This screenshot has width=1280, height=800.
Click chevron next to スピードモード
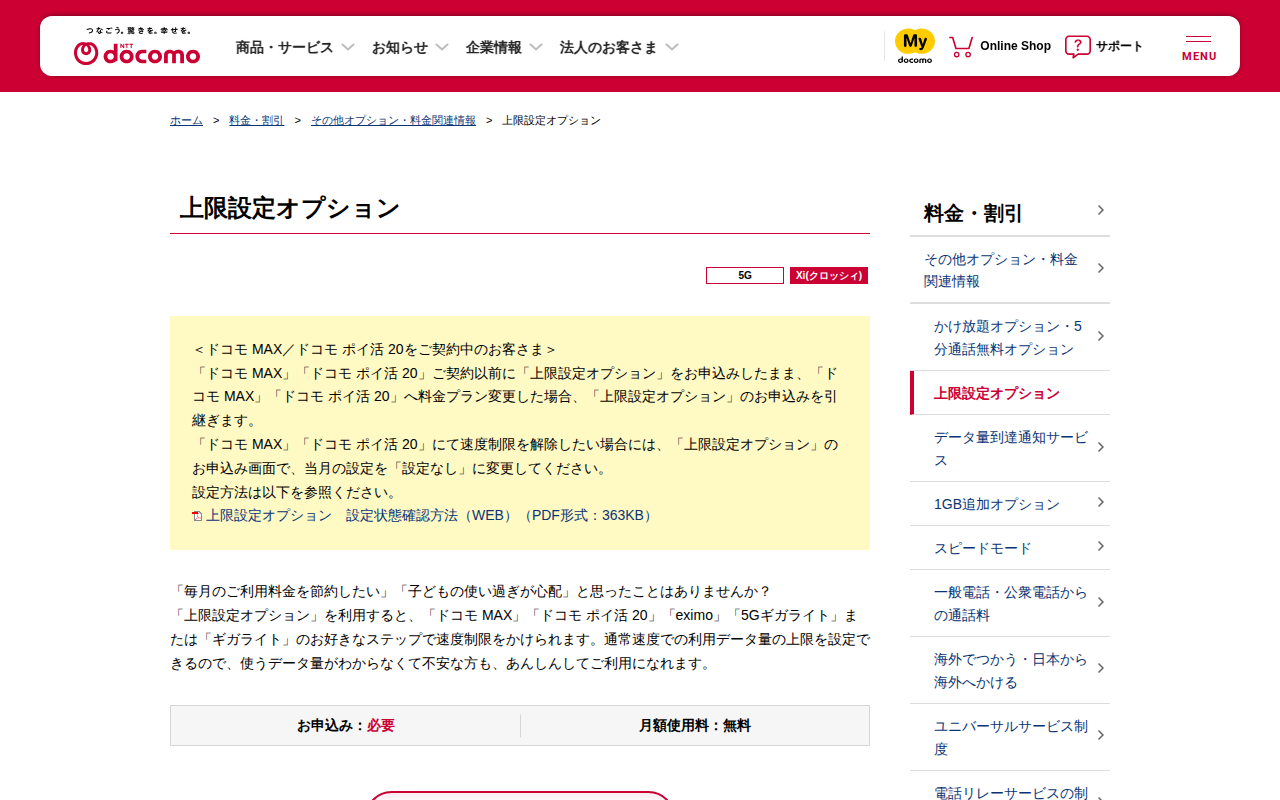click(x=1100, y=546)
